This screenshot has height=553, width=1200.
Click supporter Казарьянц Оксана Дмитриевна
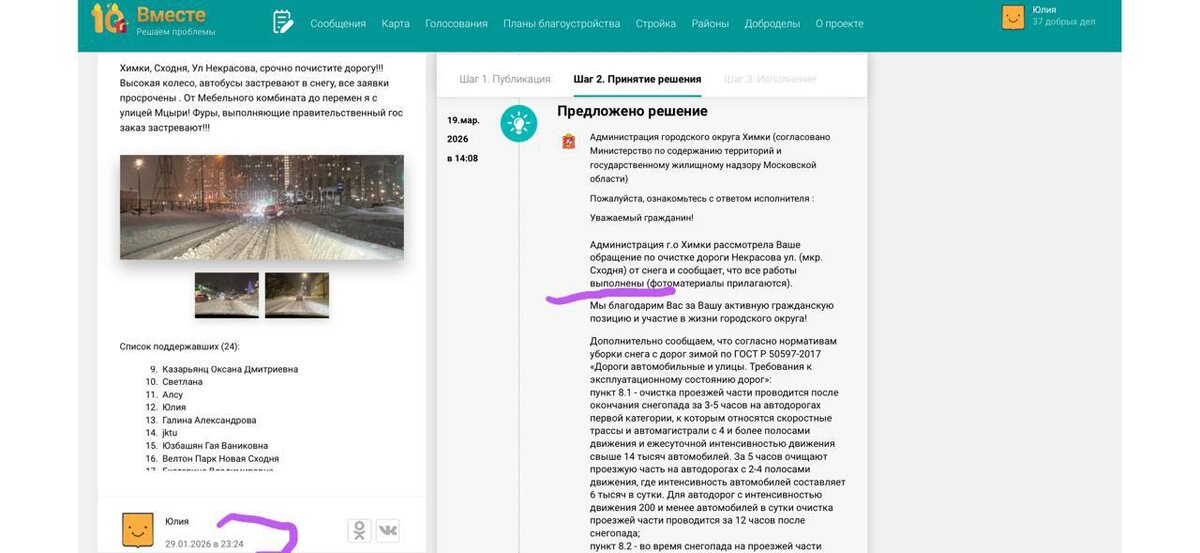click(x=229, y=369)
